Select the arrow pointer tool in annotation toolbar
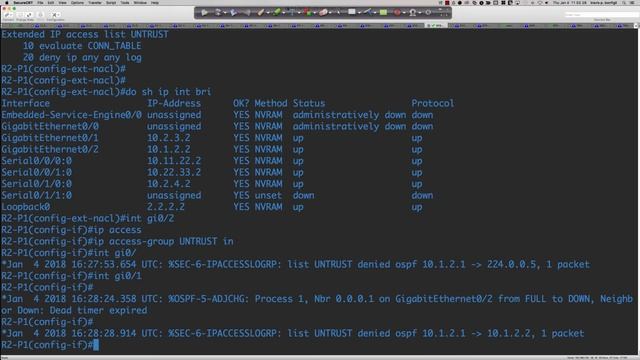This screenshot has width=640, height=360. tap(204, 13)
